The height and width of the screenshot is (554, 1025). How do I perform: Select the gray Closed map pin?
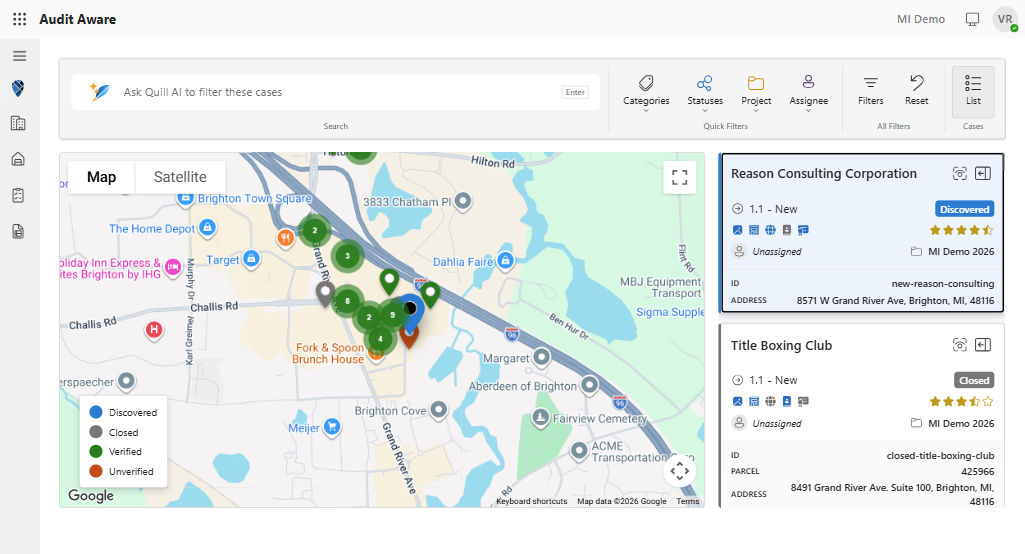click(x=325, y=294)
